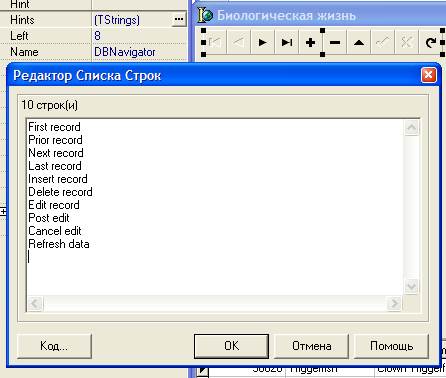Click the DBNavigator name value
The height and width of the screenshot is (378, 446).
click(125, 52)
